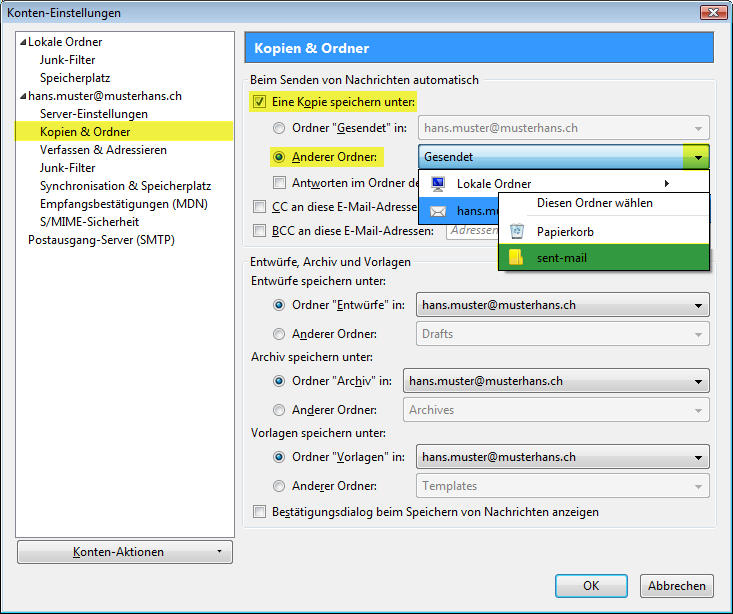Click the Lokale Ordner computer icon

point(436,184)
